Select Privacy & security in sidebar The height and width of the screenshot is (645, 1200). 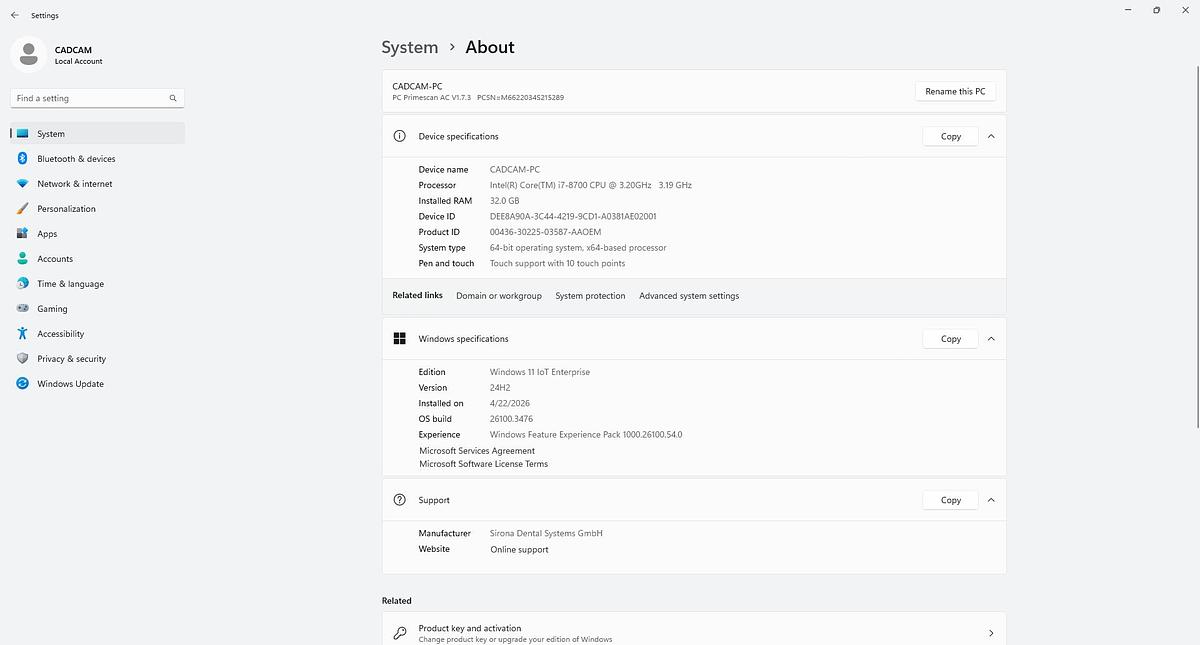tap(71, 359)
